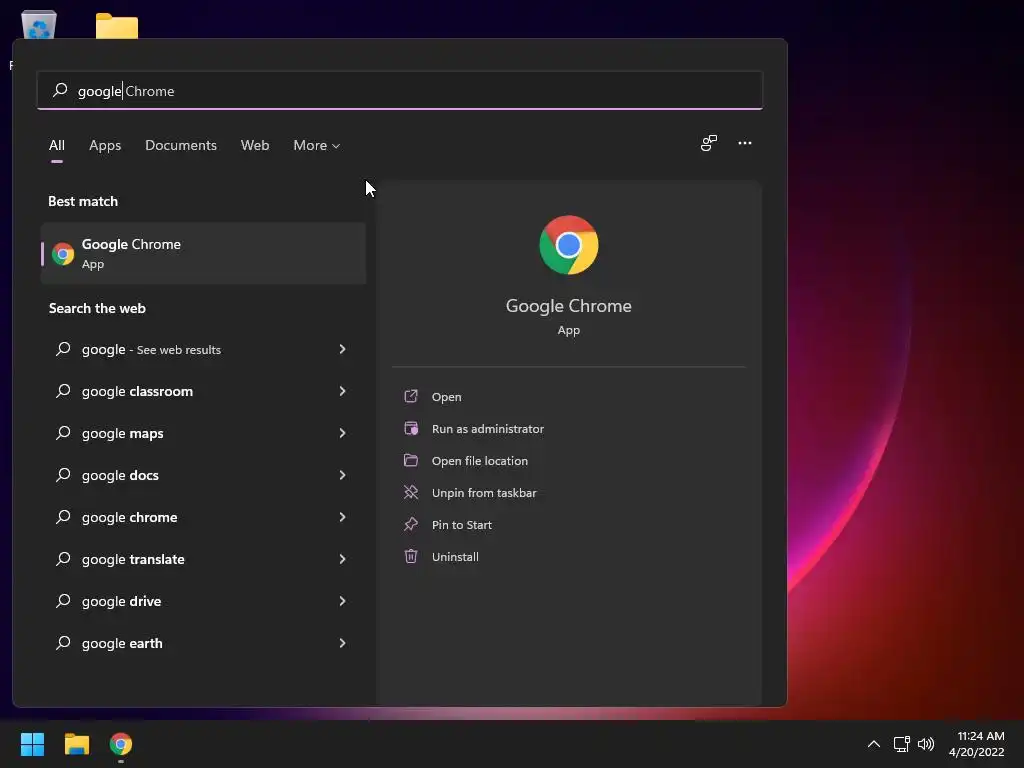Expand the More dropdown filter

[x=317, y=145]
